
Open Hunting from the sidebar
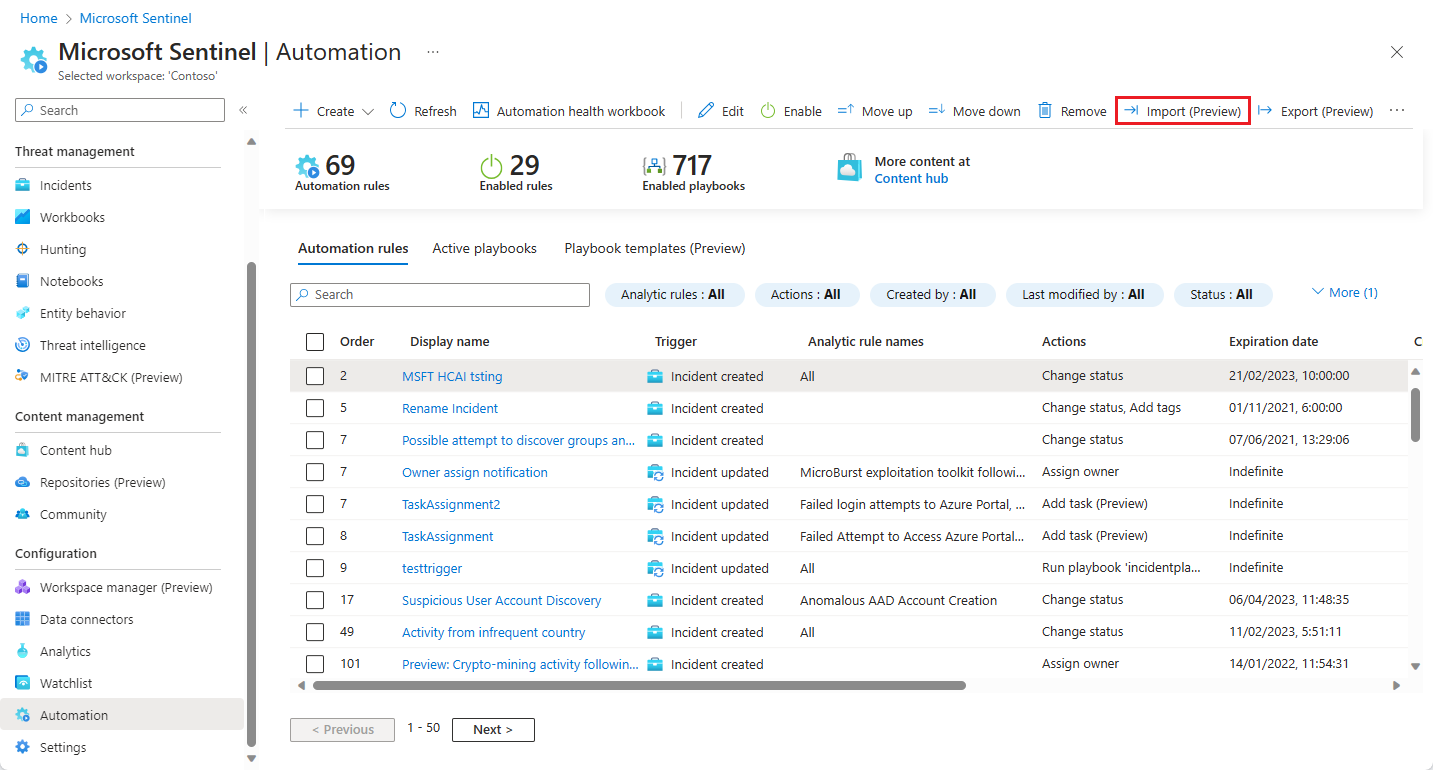pyautogui.click(x=63, y=249)
